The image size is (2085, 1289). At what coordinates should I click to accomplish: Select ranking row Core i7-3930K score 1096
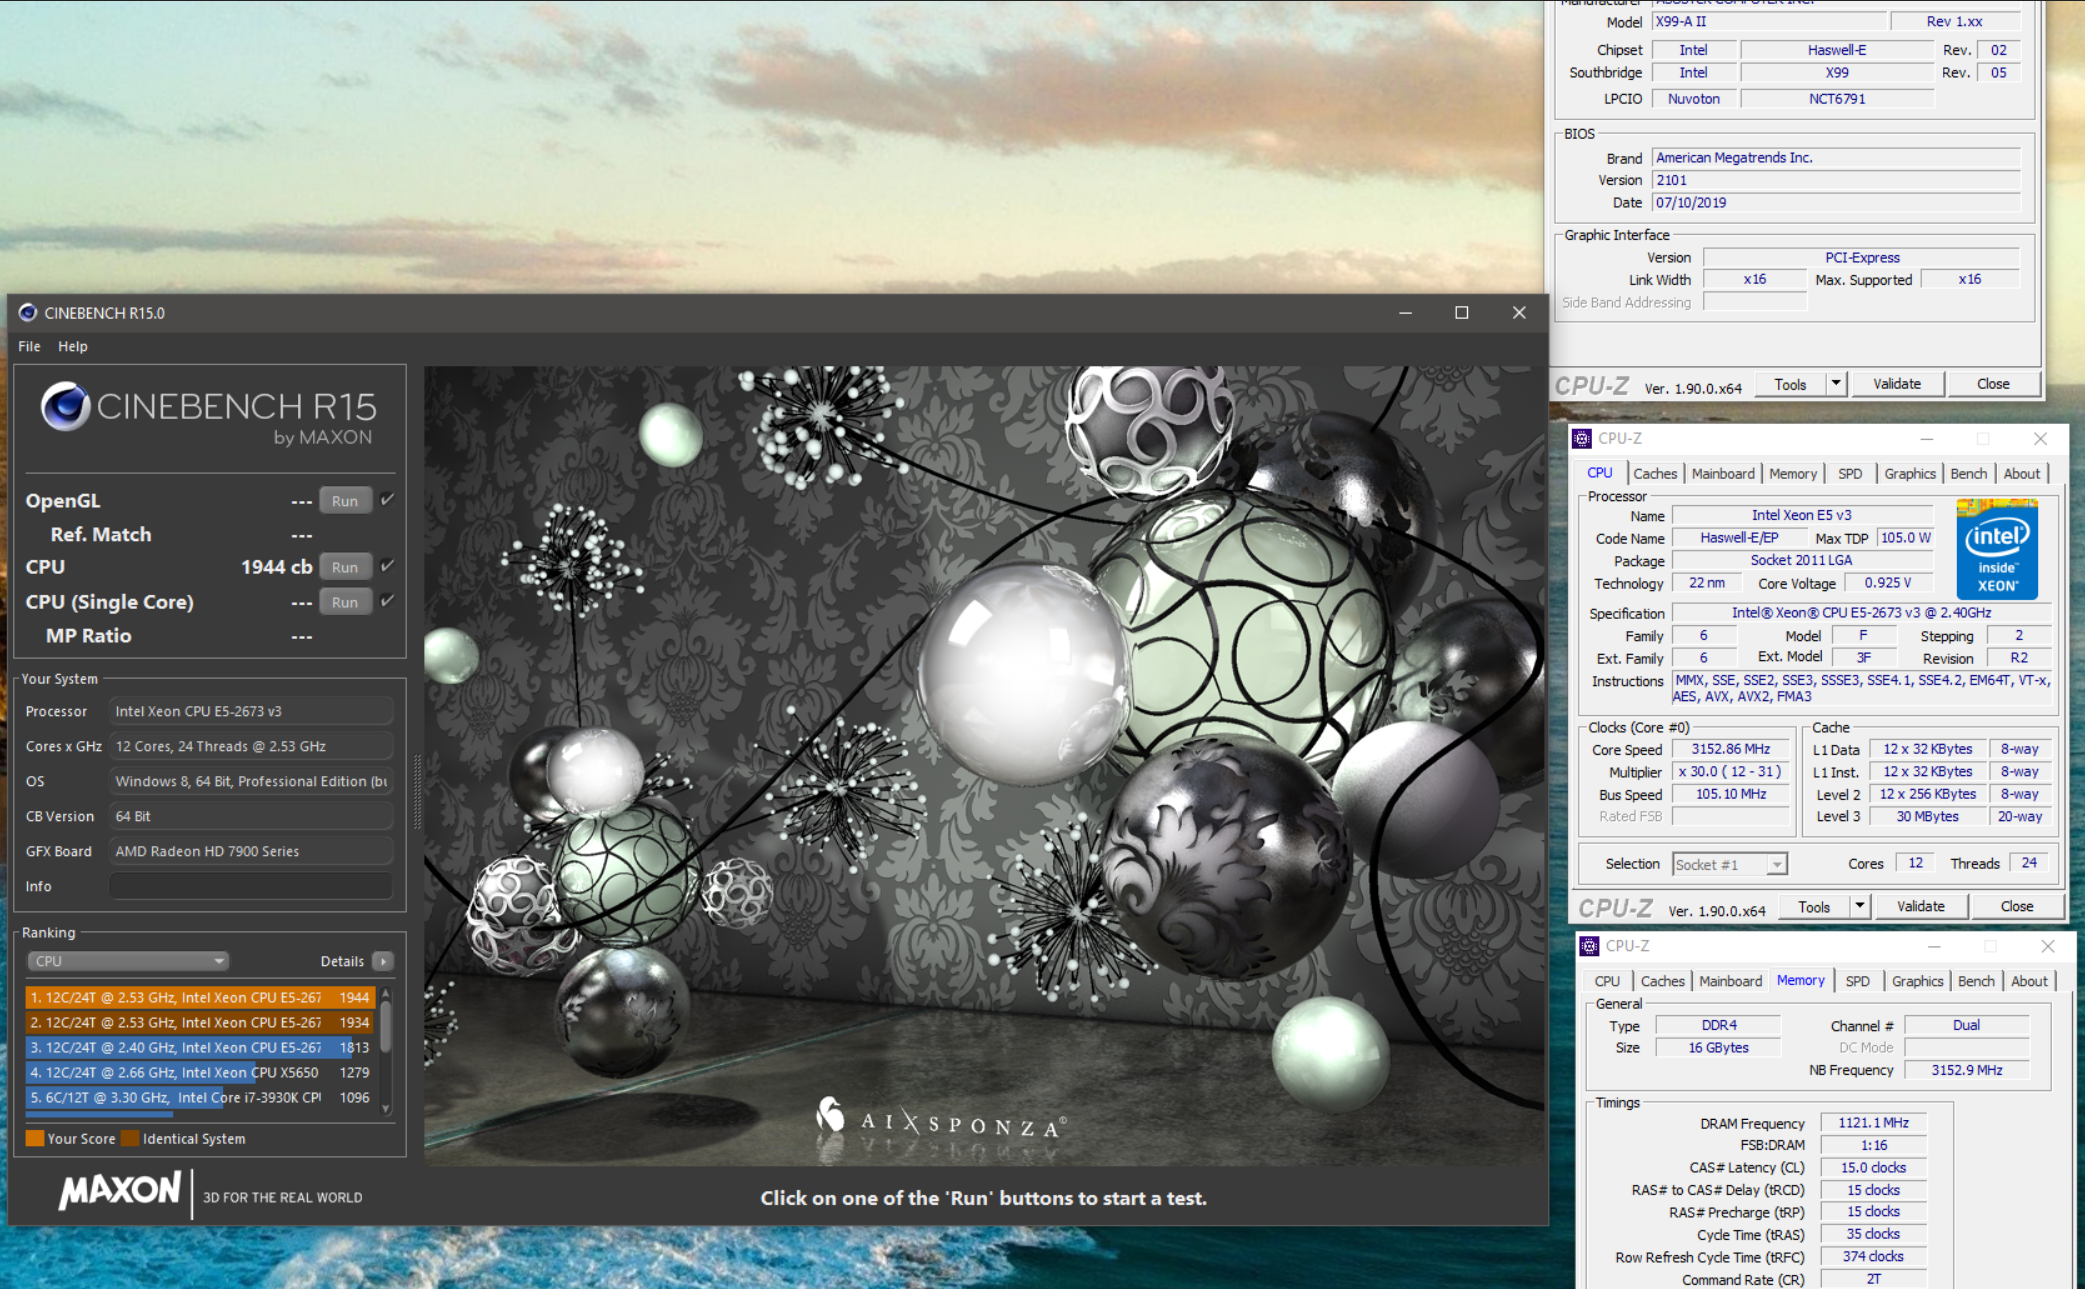point(200,1097)
